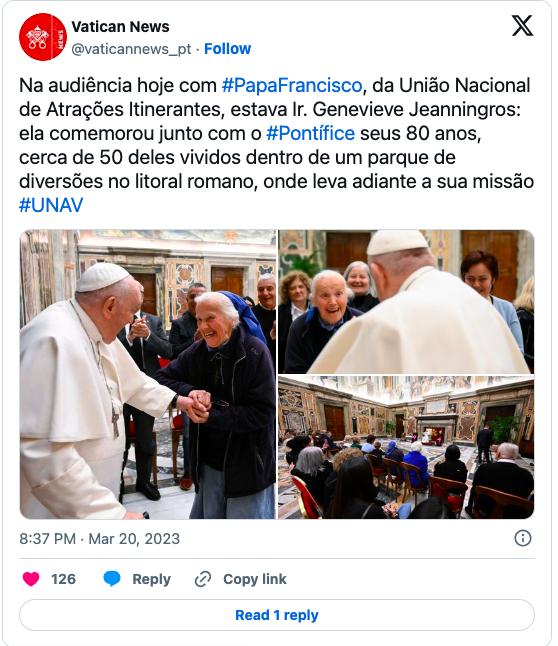Open the large handshake photo
Viewport: 558px width, 646px height.
(x=148, y=374)
